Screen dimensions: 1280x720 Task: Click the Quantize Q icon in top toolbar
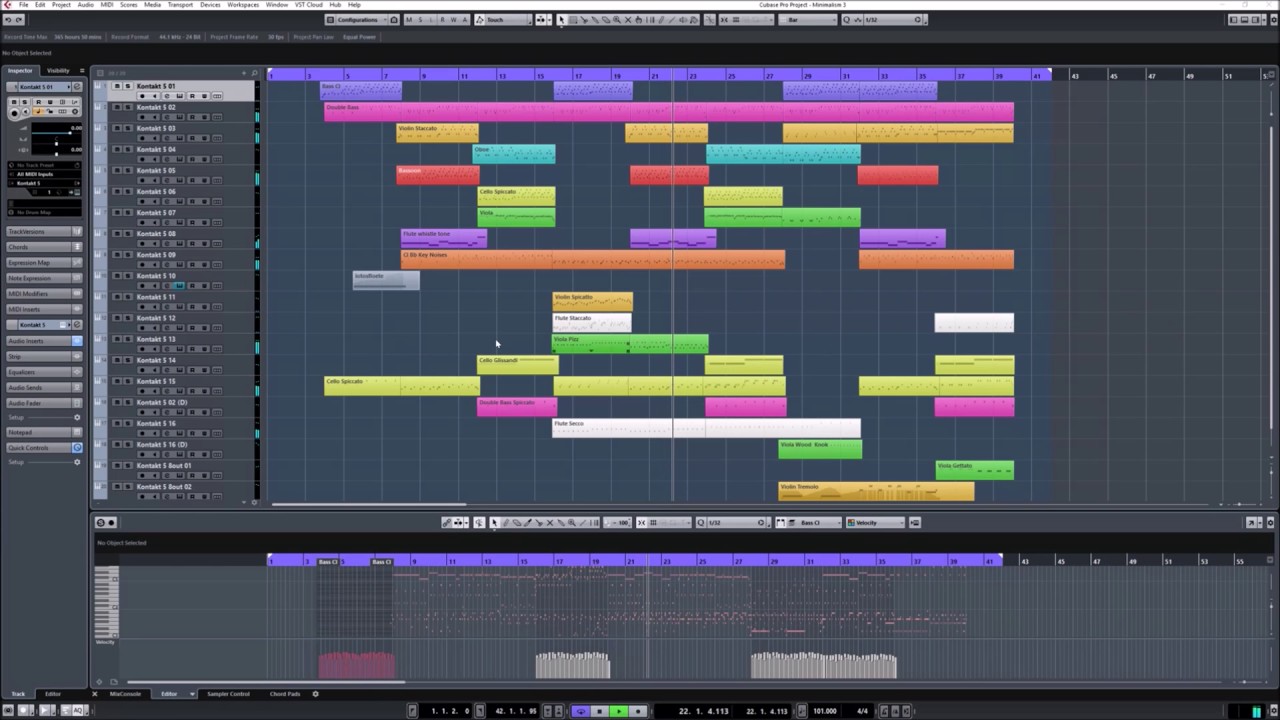847,20
